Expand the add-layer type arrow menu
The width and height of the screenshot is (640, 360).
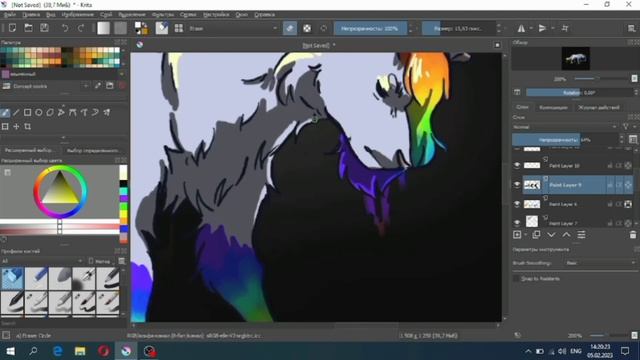click(525, 235)
